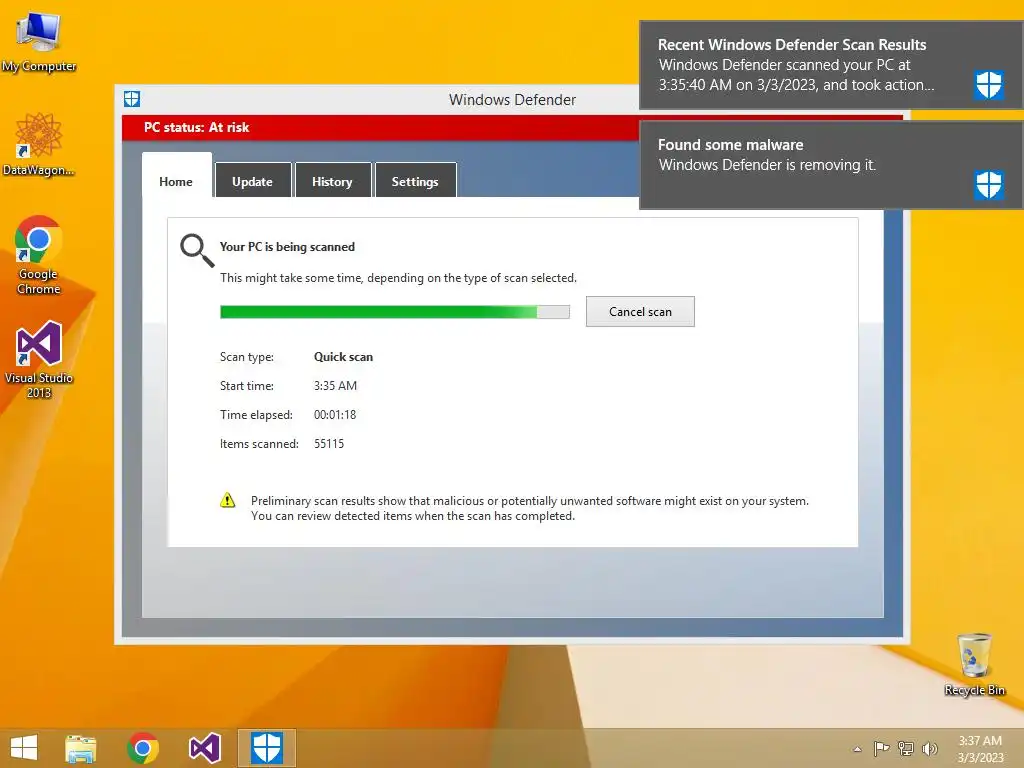
Task: Click the magnifier scan icon
Action: tap(197, 251)
